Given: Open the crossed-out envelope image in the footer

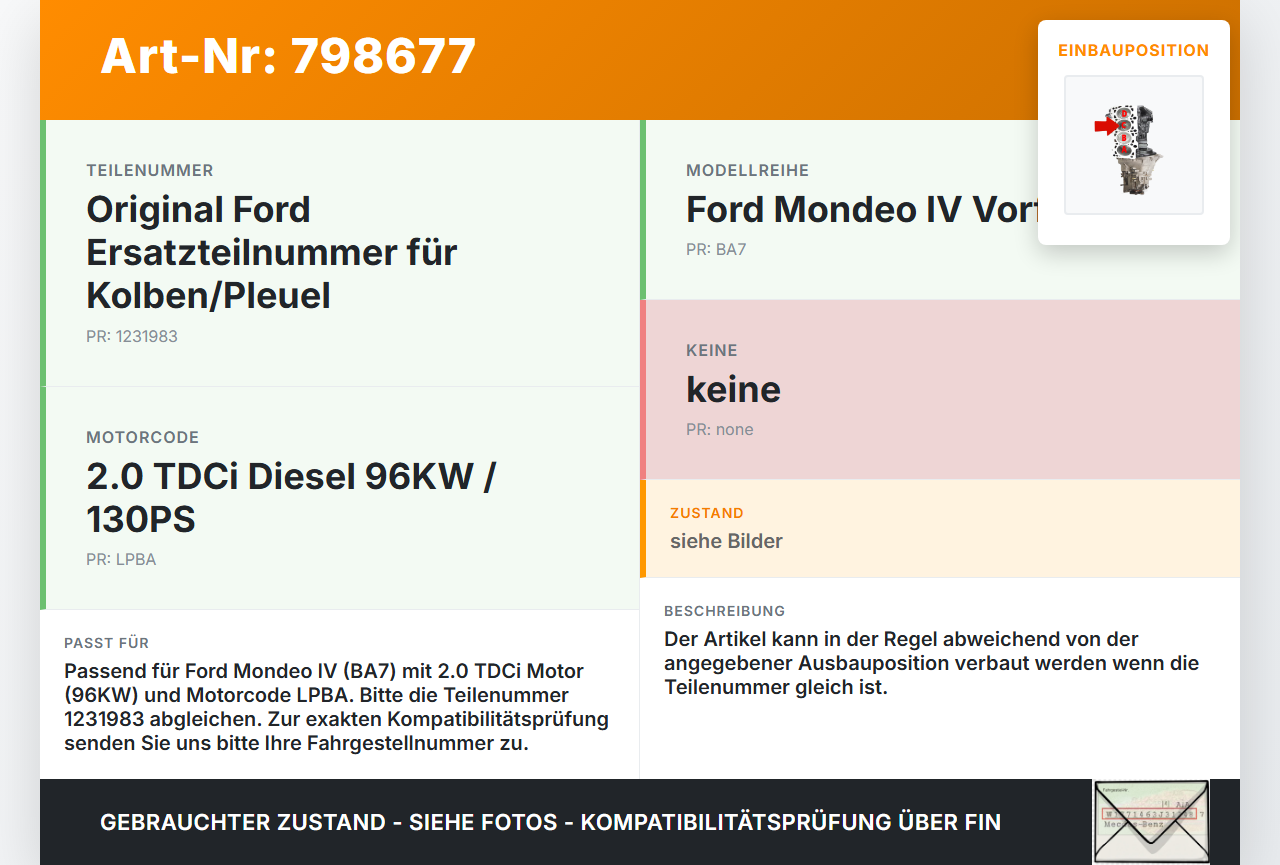Looking at the screenshot, I should click(x=1151, y=822).
